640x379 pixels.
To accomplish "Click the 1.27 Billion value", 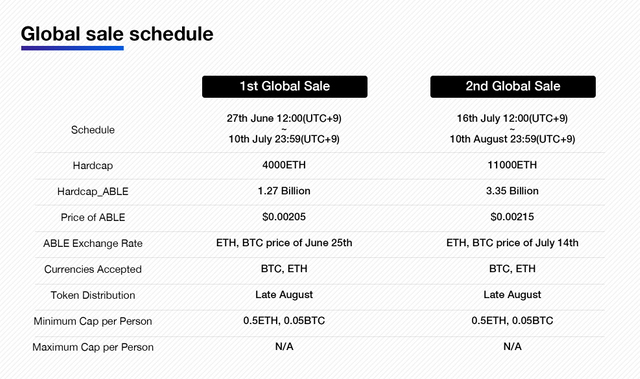I will [284, 191].
